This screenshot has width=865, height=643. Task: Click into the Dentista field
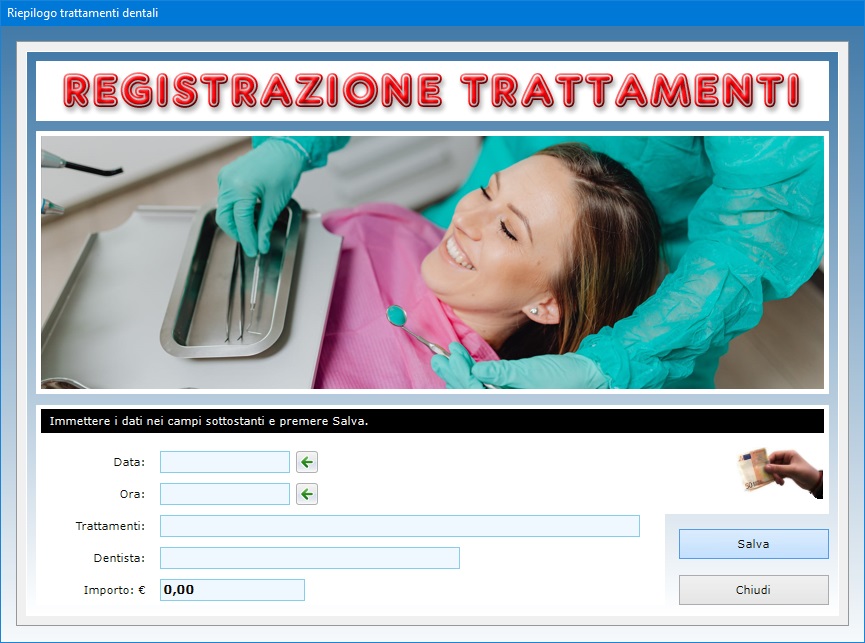(x=309, y=558)
